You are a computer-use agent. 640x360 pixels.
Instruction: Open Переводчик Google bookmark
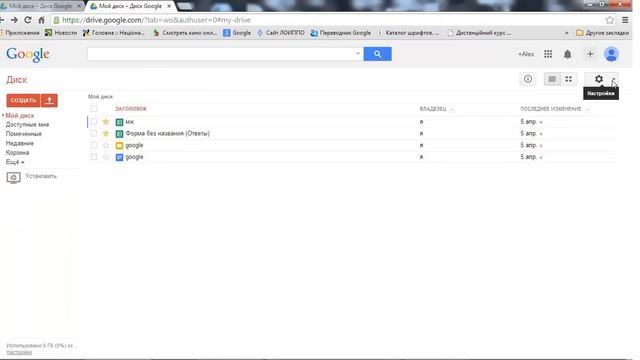(341, 33)
